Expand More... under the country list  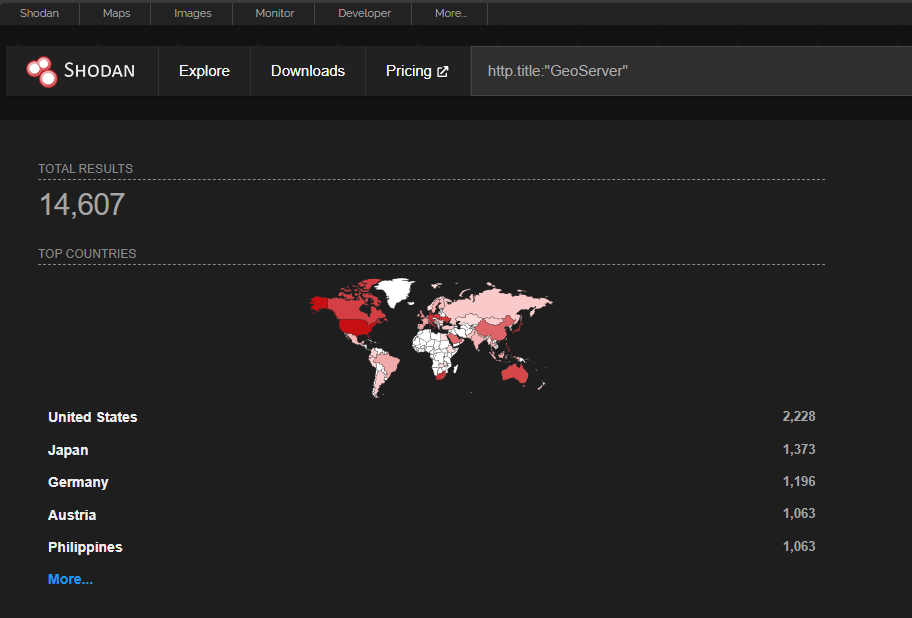pos(70,579)
